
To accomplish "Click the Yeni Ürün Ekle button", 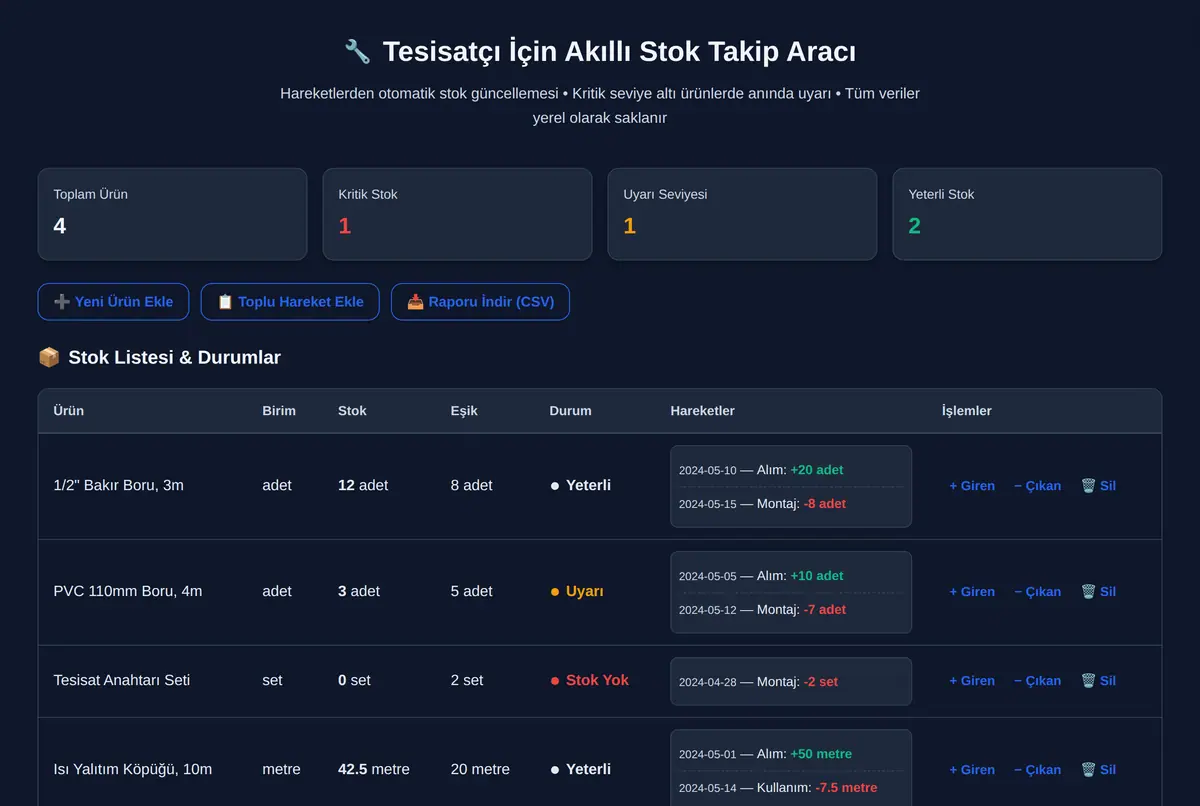I will pyautogui.click(x=113, y=302).
